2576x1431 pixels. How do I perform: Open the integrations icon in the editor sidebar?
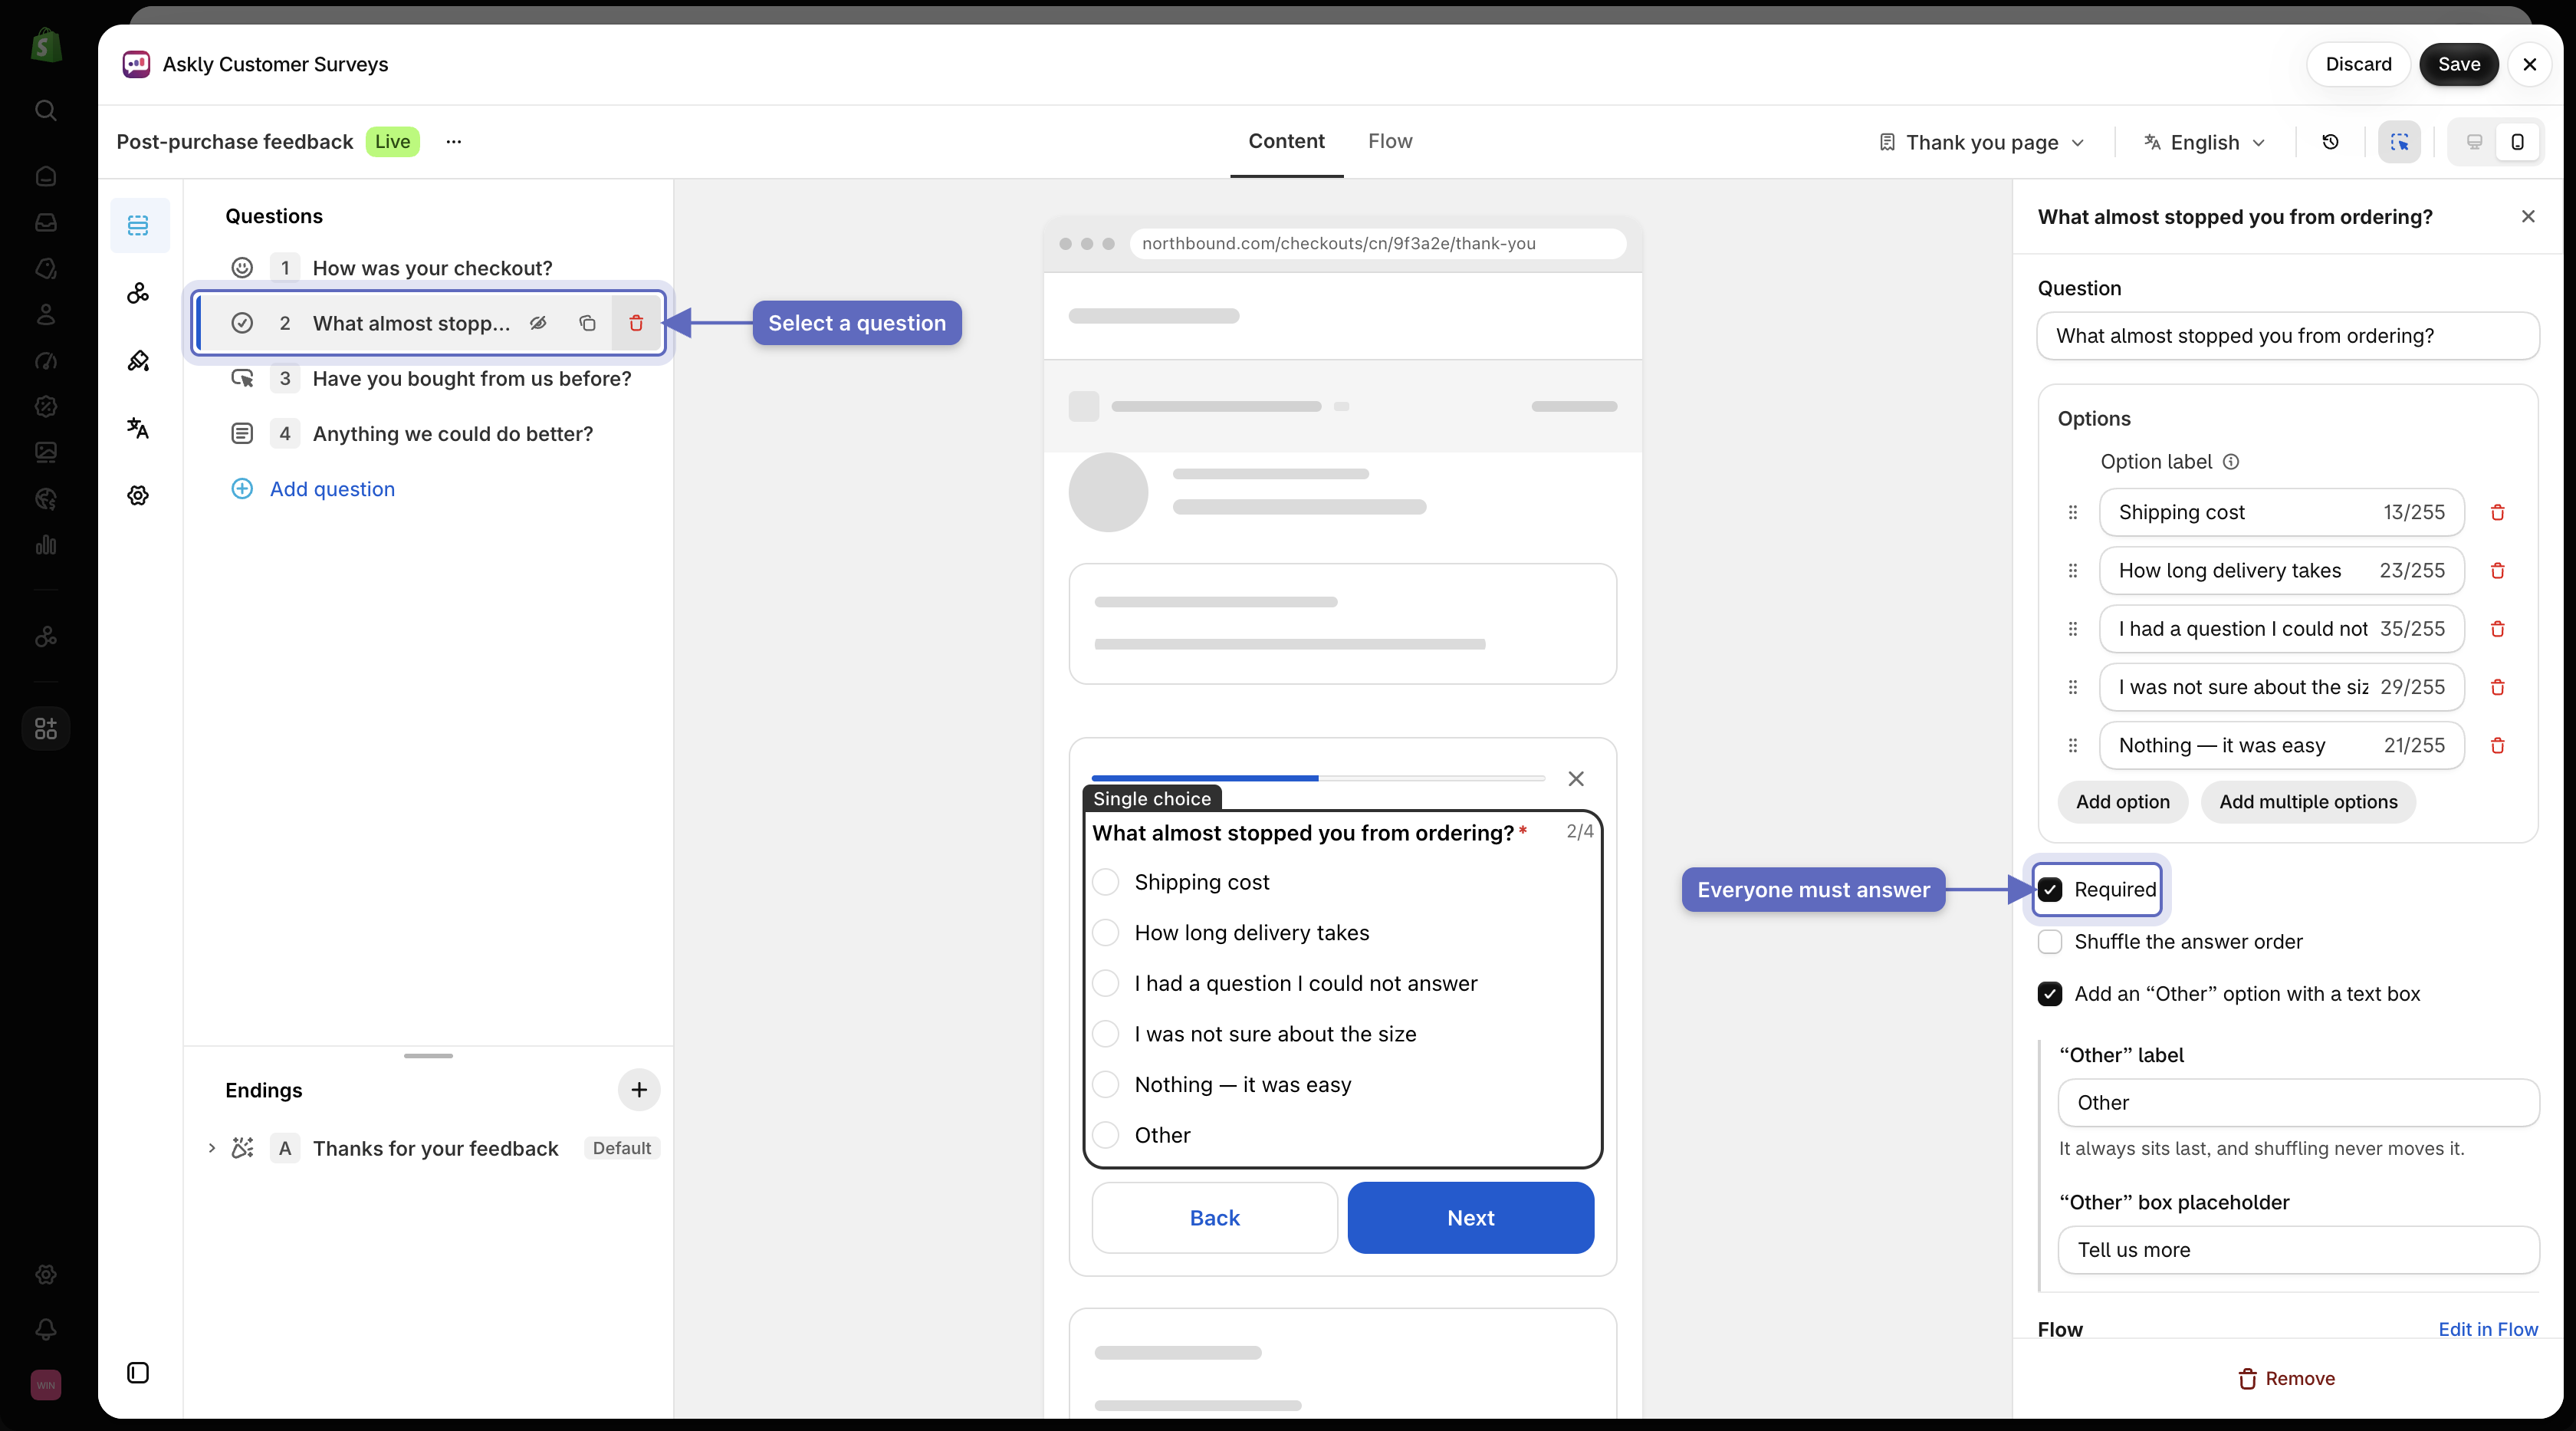tap(138, 293)
